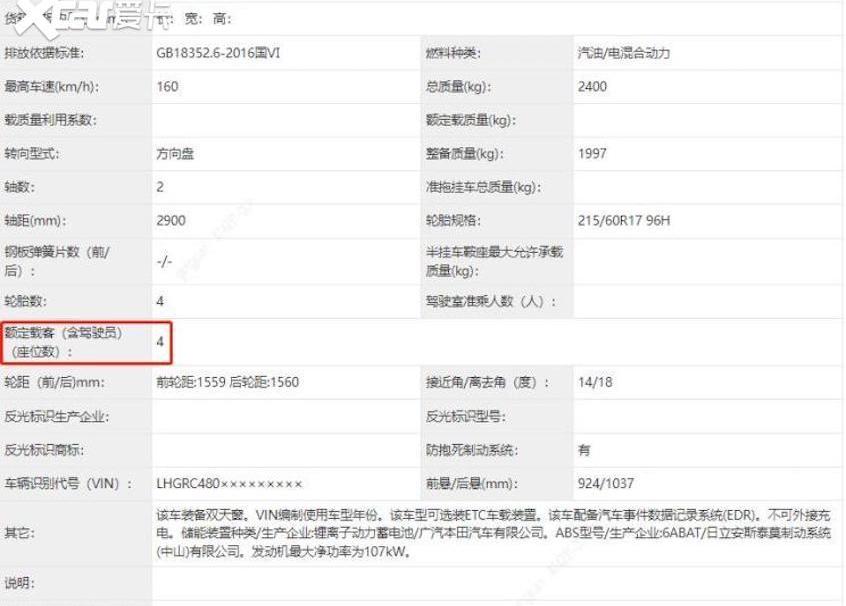Click the track value 前轮距:1559 后轮距:1560
Viewport: 846px width, 606px height.
228,382
